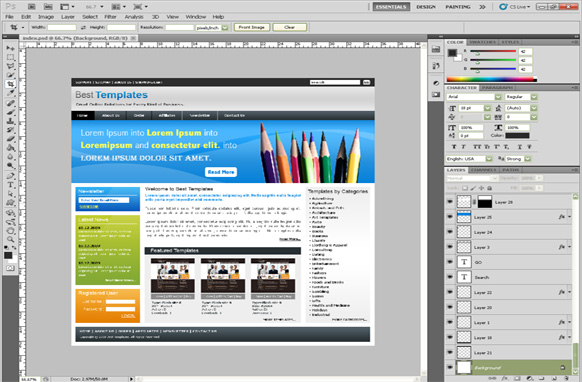
Task: Select the Custom Shape tool
Action: [10, 202]
